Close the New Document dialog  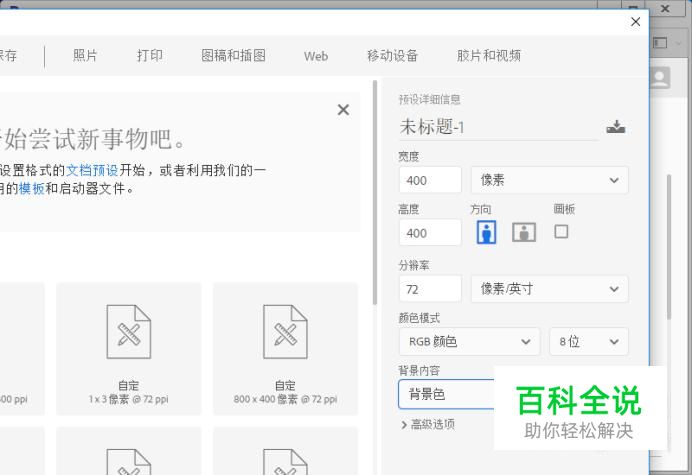(636, 22)
